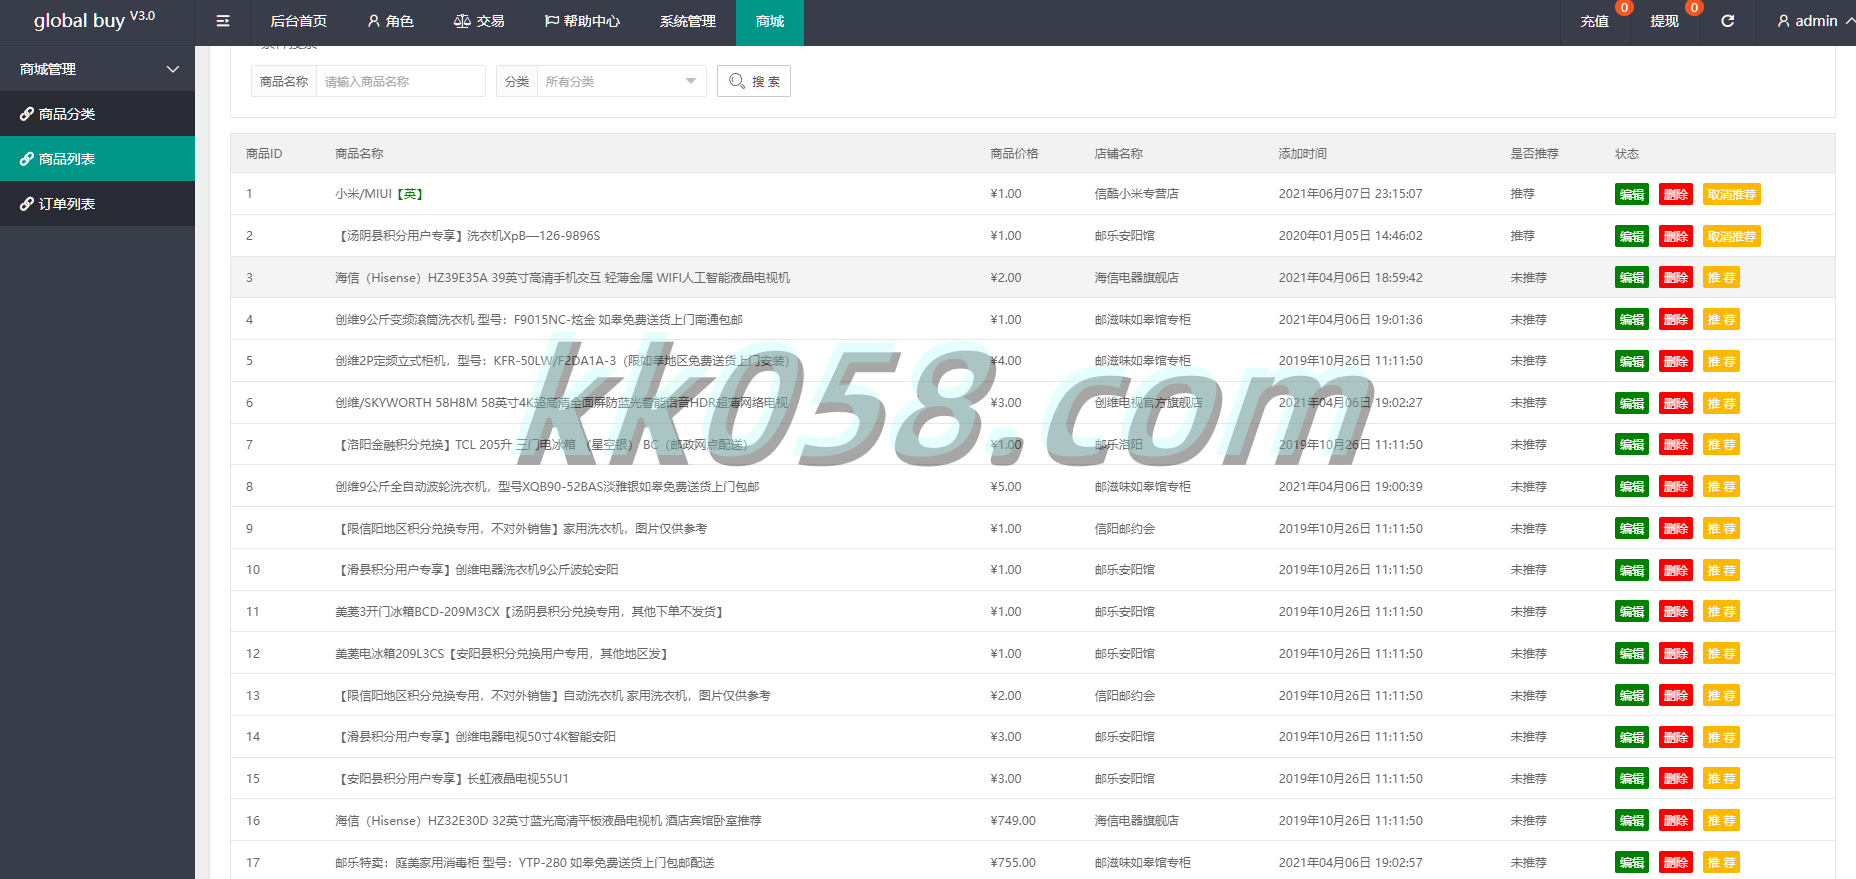This screenshot has width=1856, height=879.
Task: Go to 商品列表 in sidebar
Action: click(97, 159)
